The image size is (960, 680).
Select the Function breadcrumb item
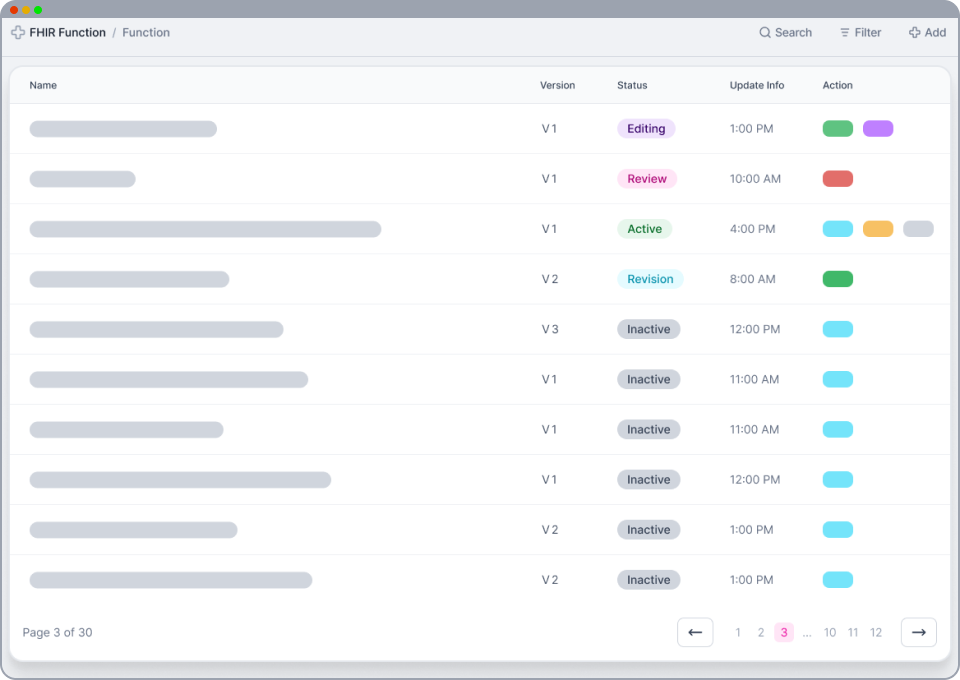click(146, 33)
